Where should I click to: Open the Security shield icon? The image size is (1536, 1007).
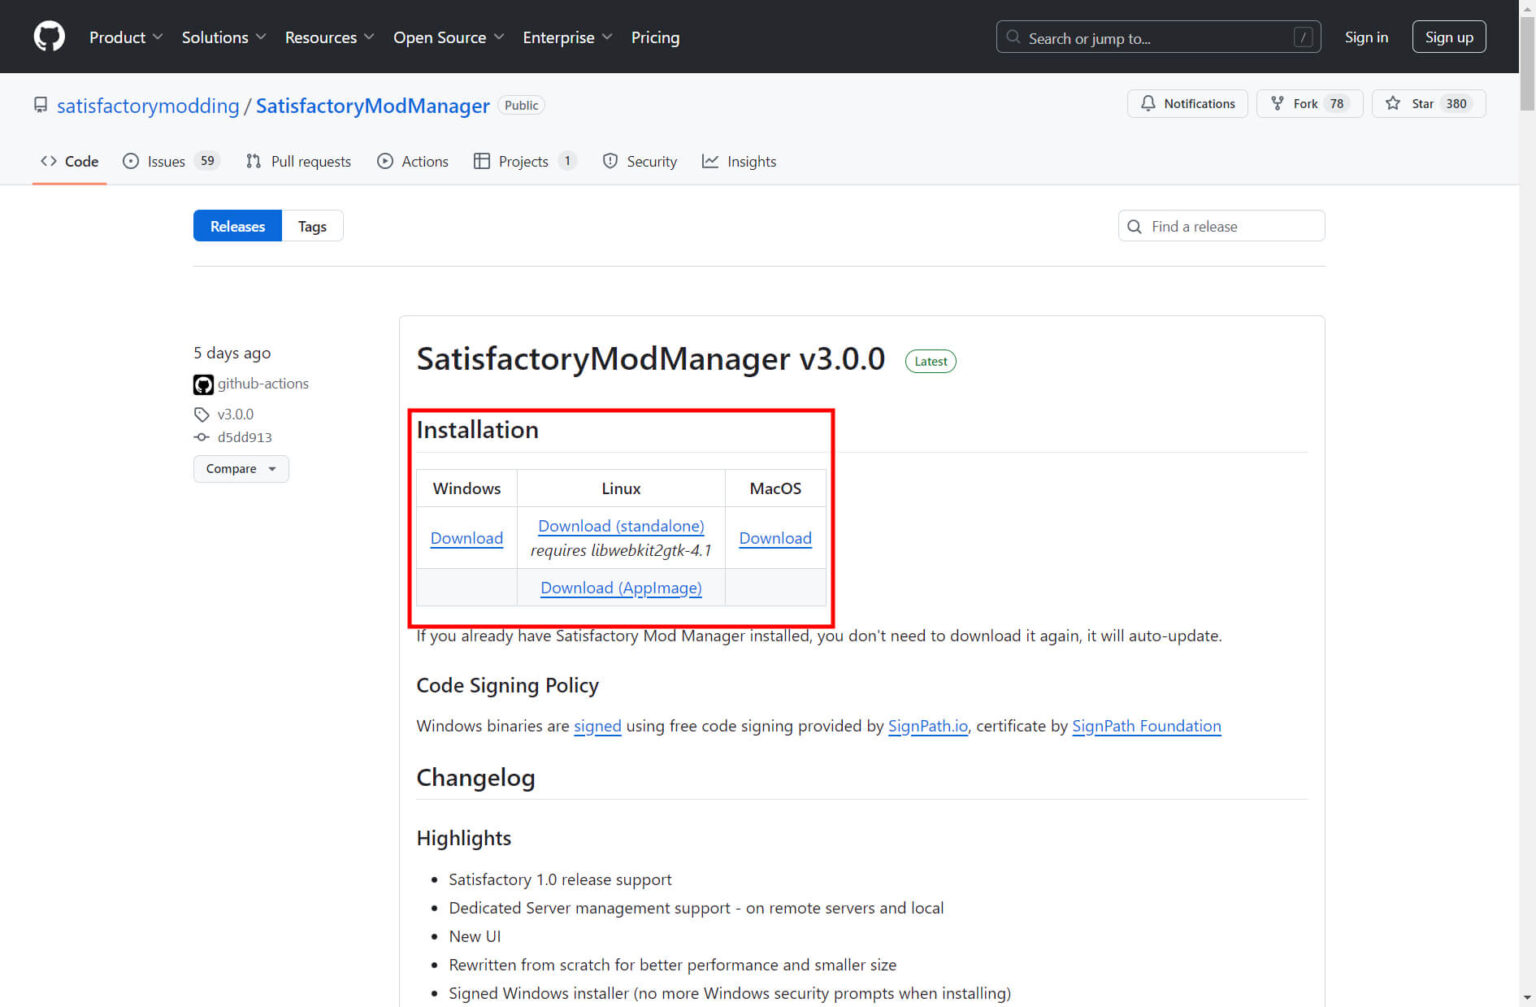click(610, 161)
